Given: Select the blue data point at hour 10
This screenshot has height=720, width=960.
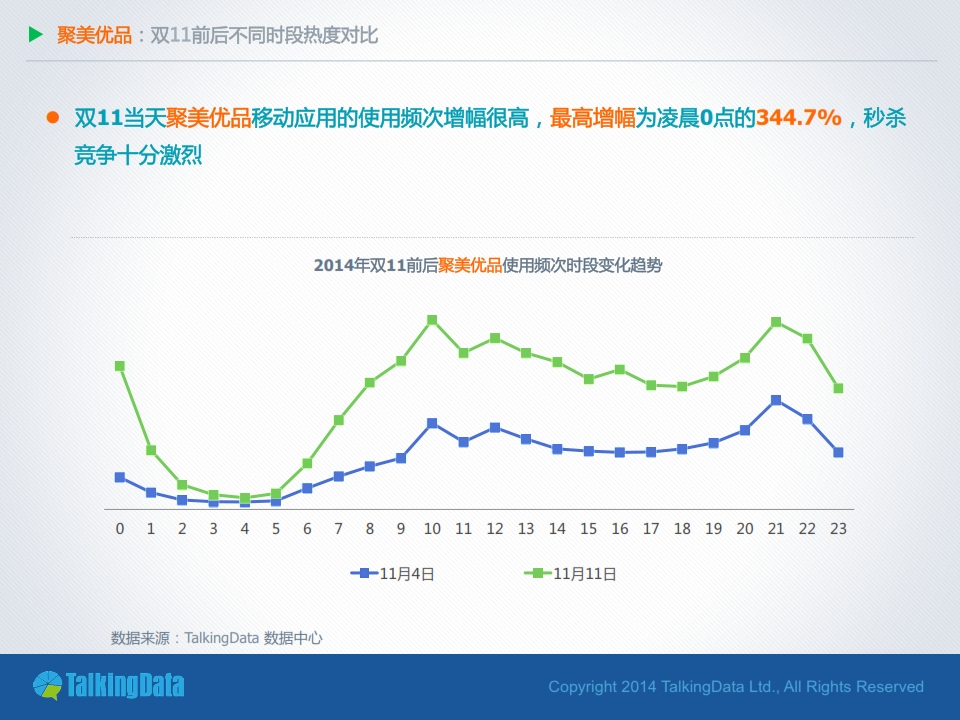Looking at the screenshot, I should pos(432,423).
